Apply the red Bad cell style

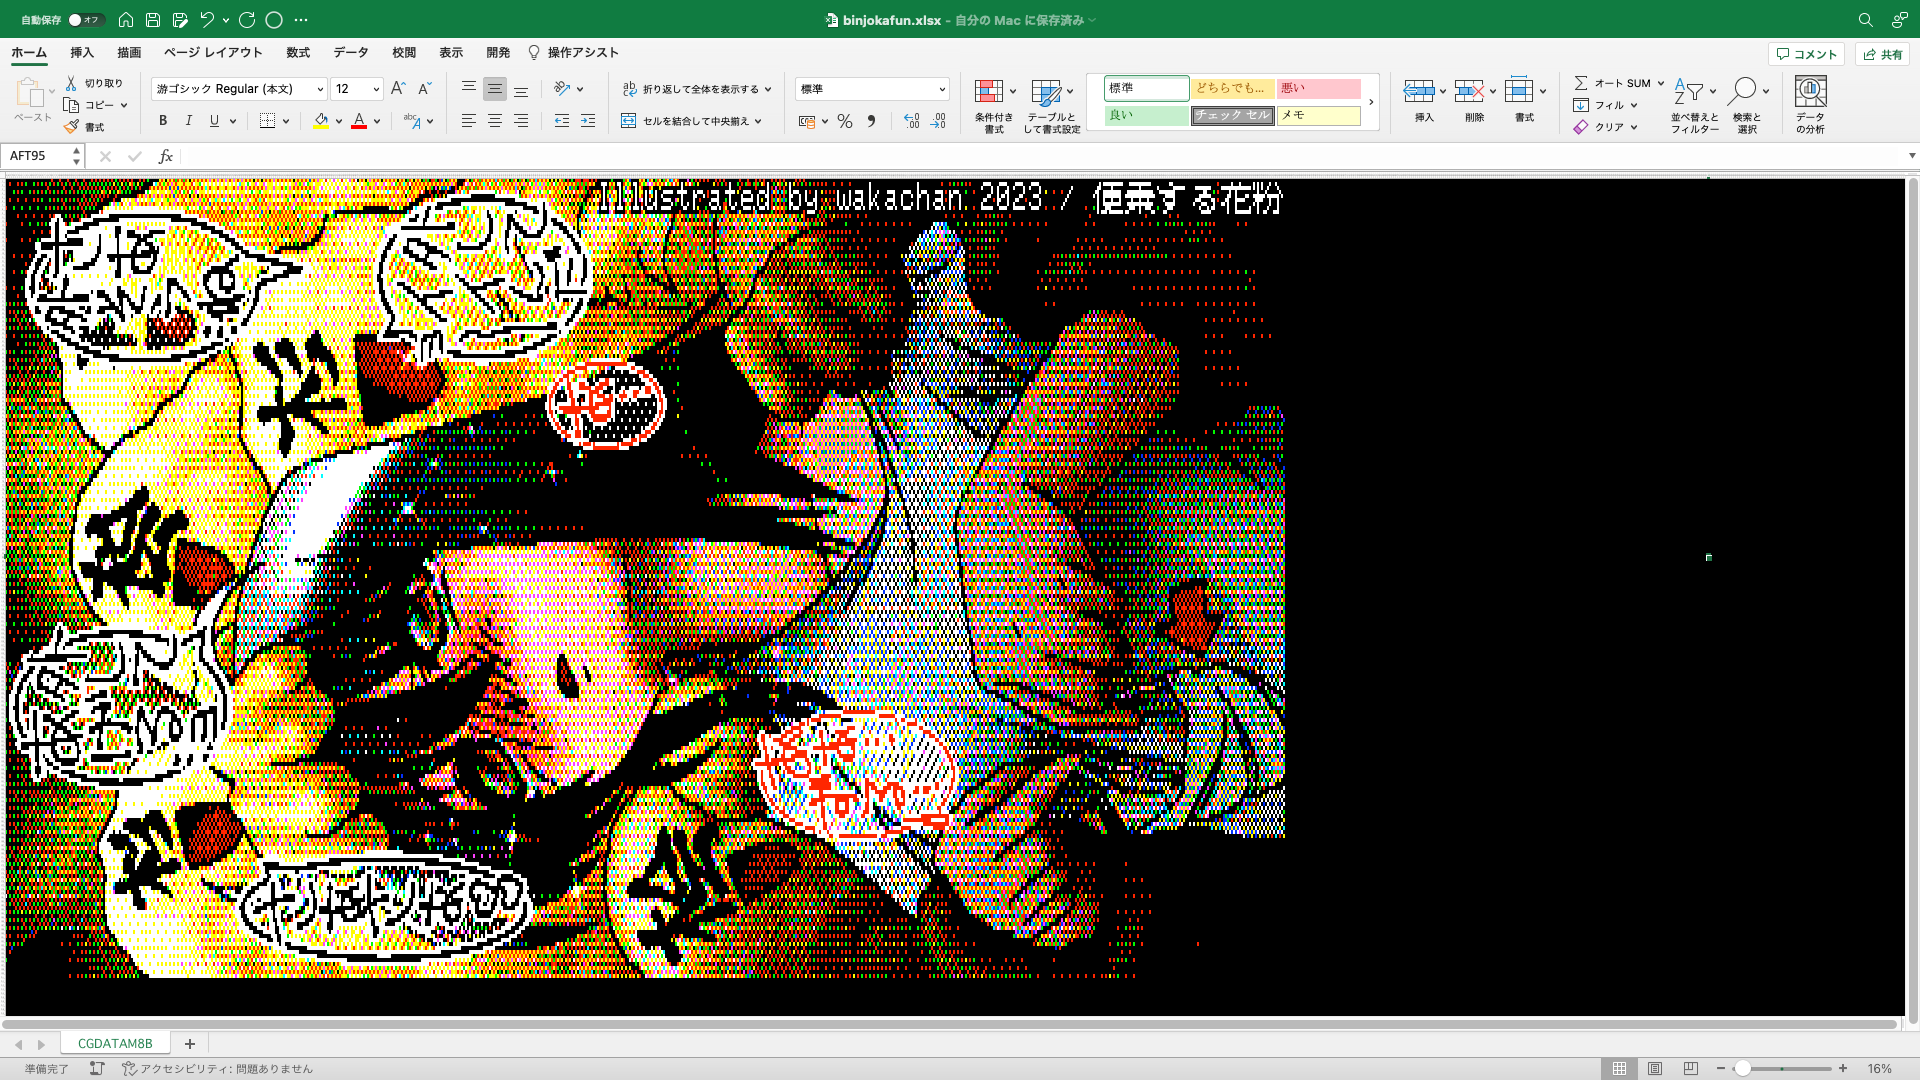pos(1319,88)
